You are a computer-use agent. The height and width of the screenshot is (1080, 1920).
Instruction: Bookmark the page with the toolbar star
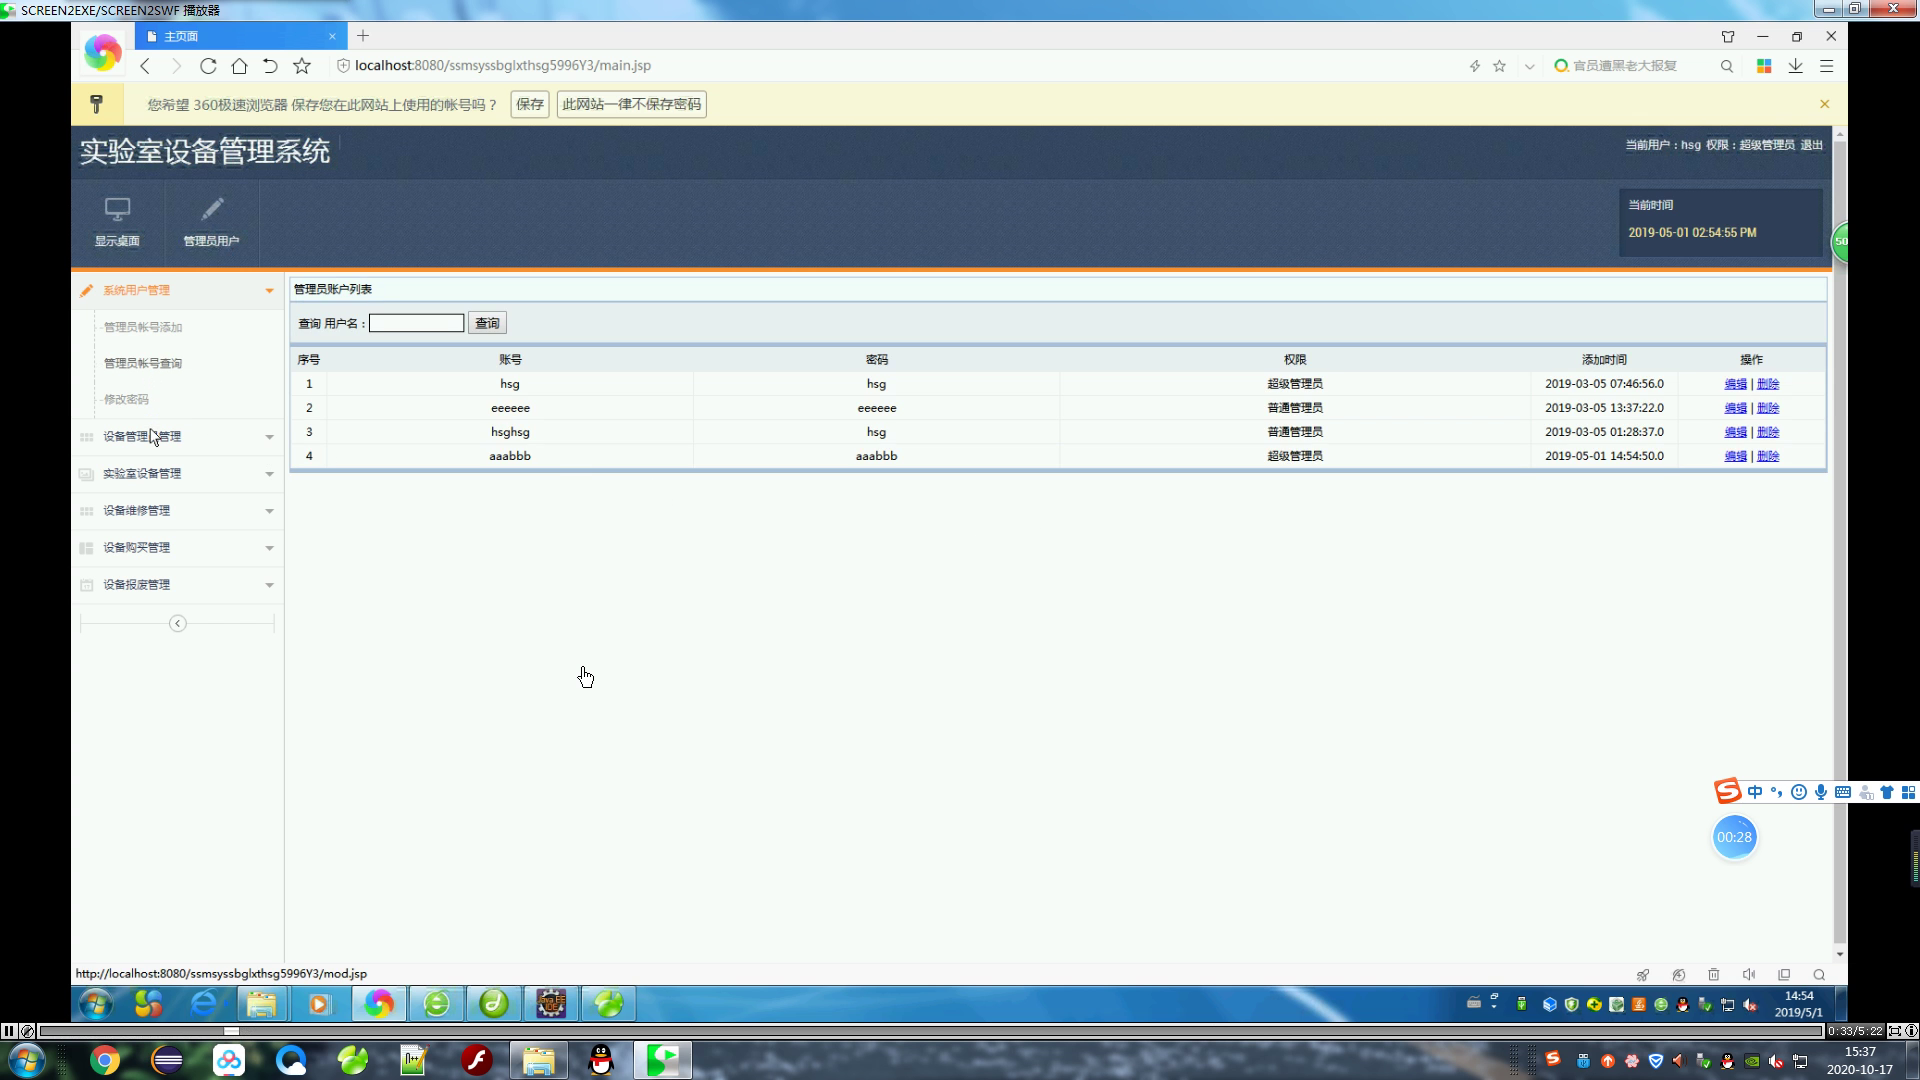pos(302,66)
